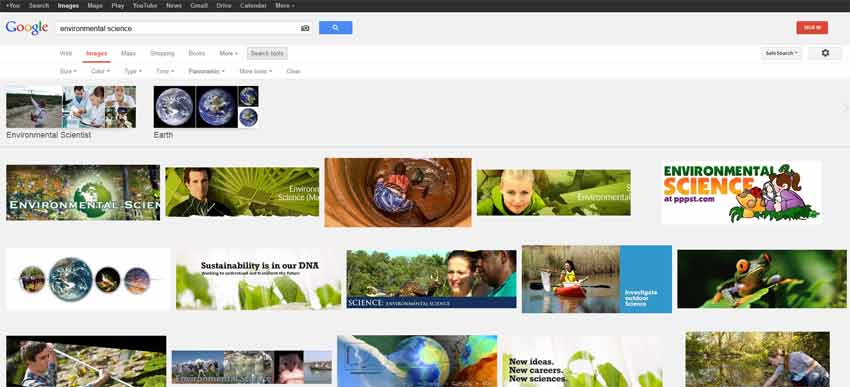
Task: Click the camera search-by-image icon
Action: coord(305,28)
